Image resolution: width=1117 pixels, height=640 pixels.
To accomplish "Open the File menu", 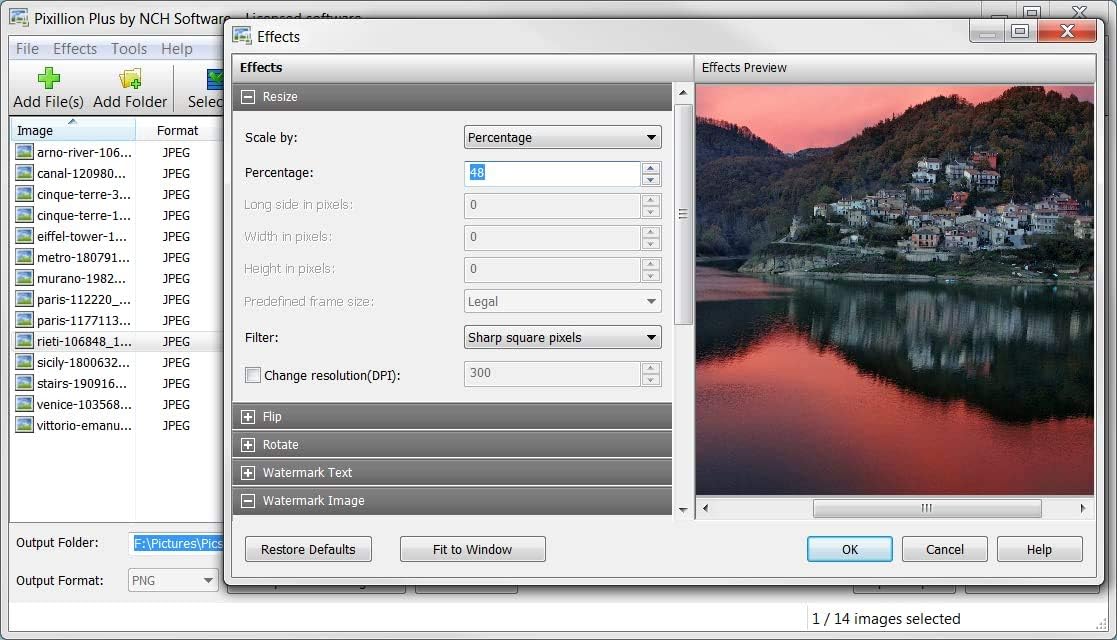I will (x=27, y=48).
